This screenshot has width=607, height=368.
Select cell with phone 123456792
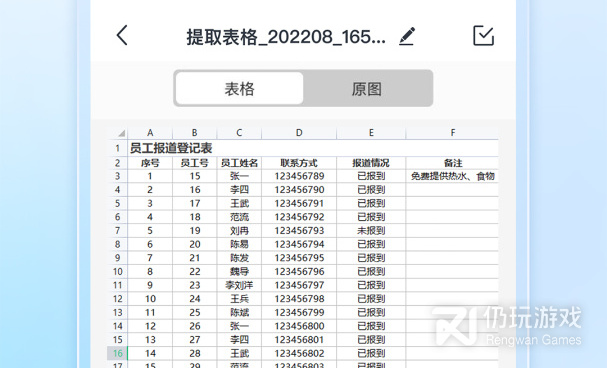[x=299, y=217]
